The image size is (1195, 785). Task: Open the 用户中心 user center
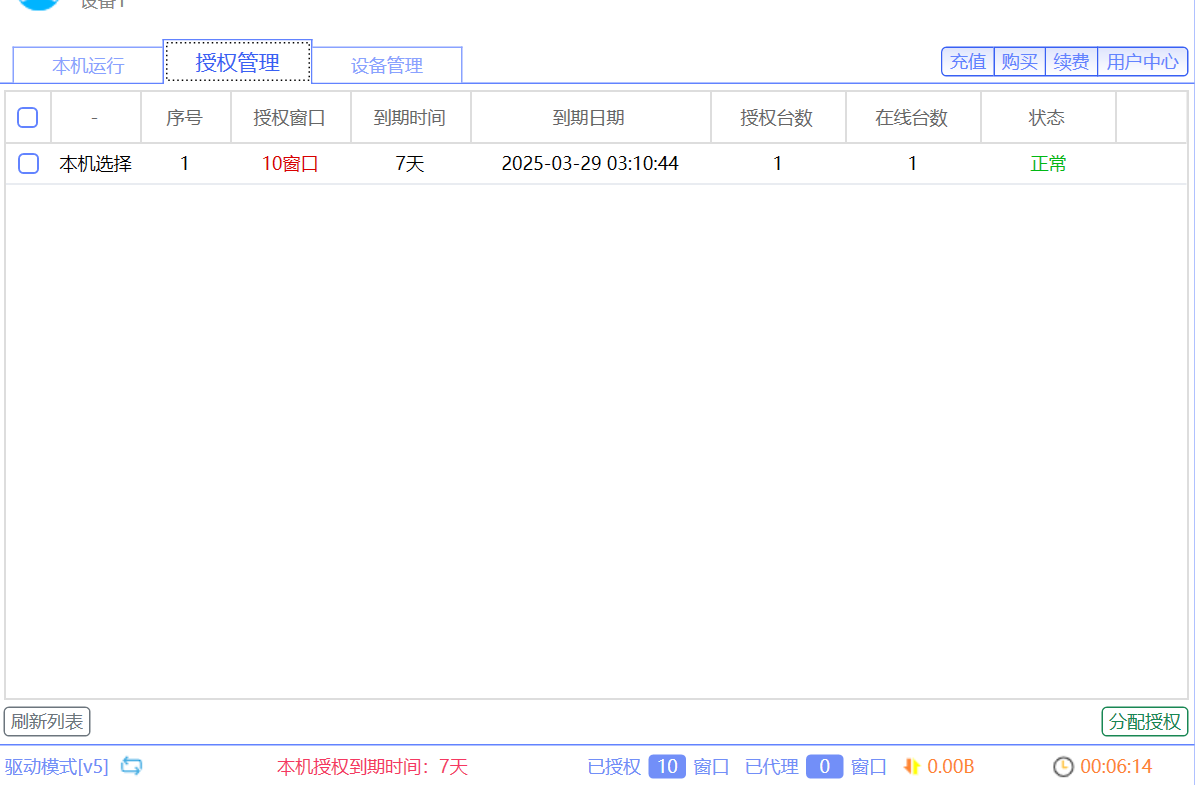tap(1143, 62)
